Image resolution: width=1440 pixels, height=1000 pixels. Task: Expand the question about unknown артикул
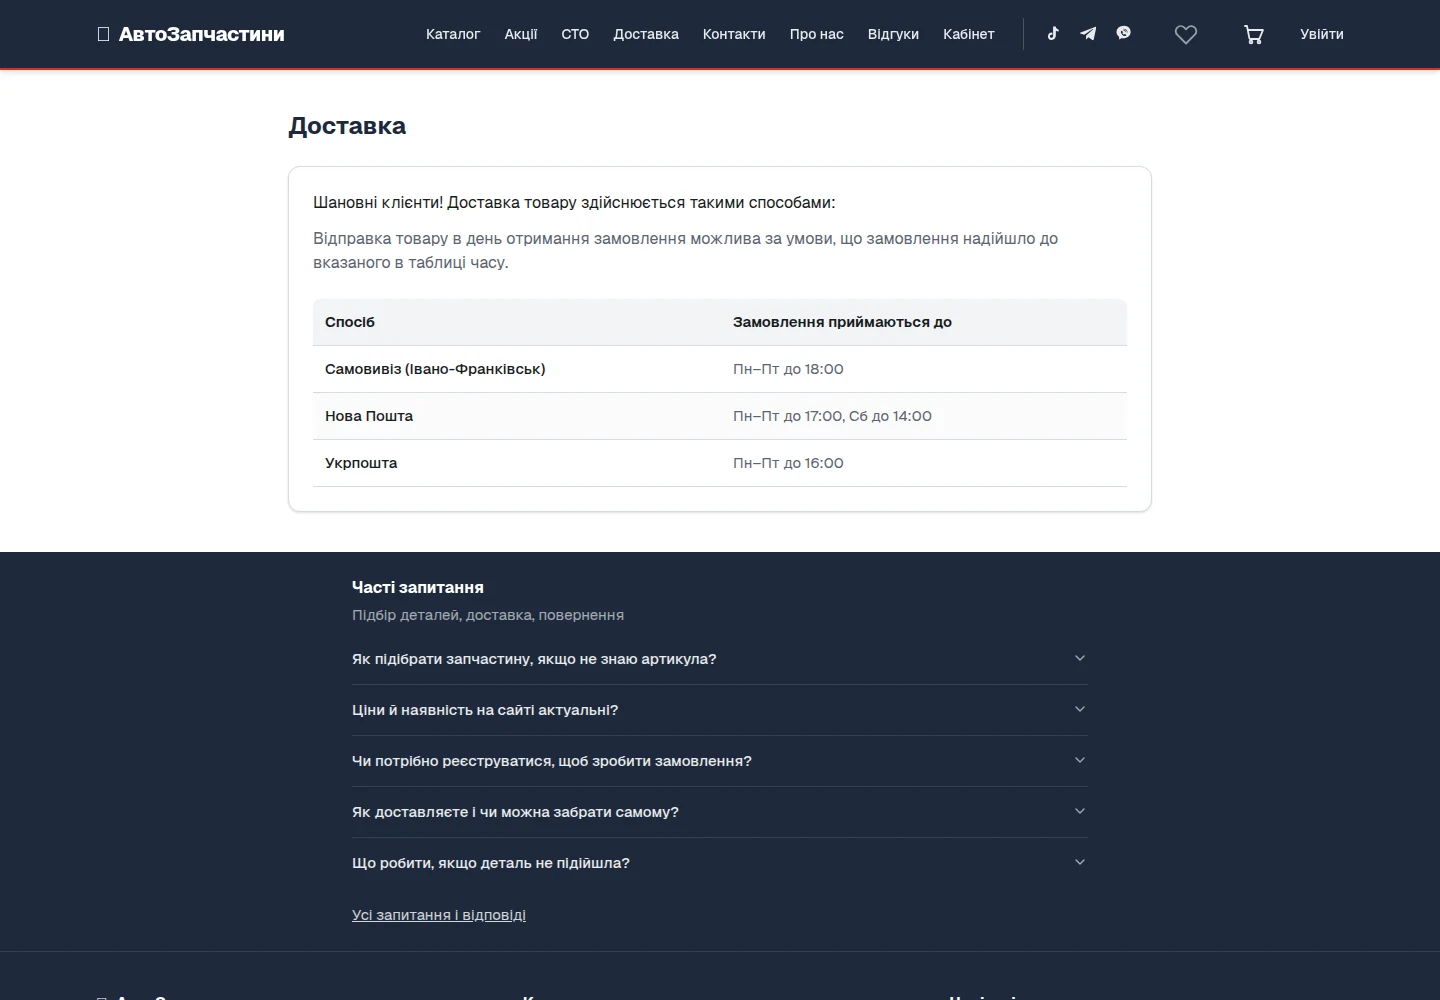point(720,659)
